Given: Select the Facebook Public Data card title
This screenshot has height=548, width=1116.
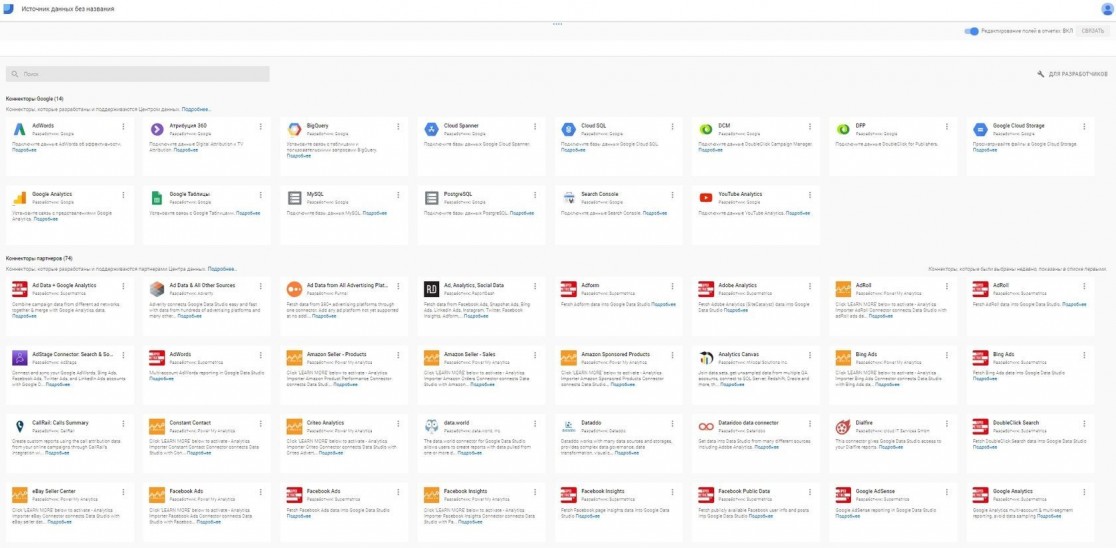Looking at the screenshot, I should point(744,491).
